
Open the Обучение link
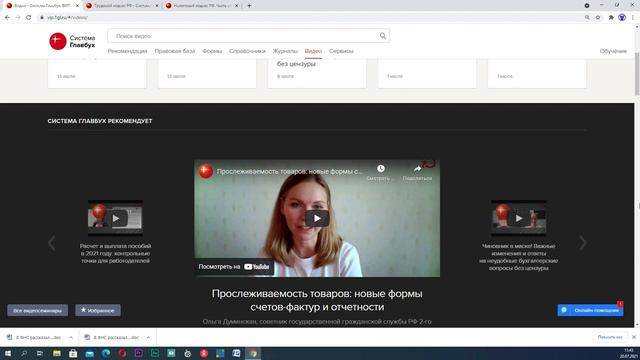tap(613, 51)
